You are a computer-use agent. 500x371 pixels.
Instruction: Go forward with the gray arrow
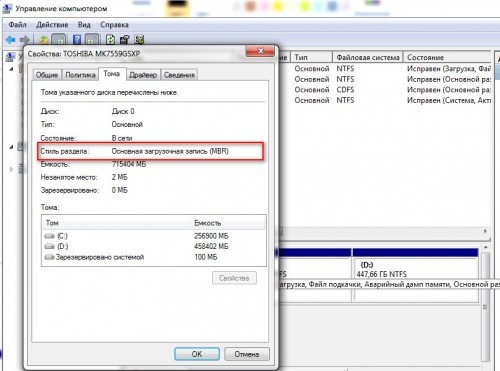pyautogui.click(x=25, y=40)
